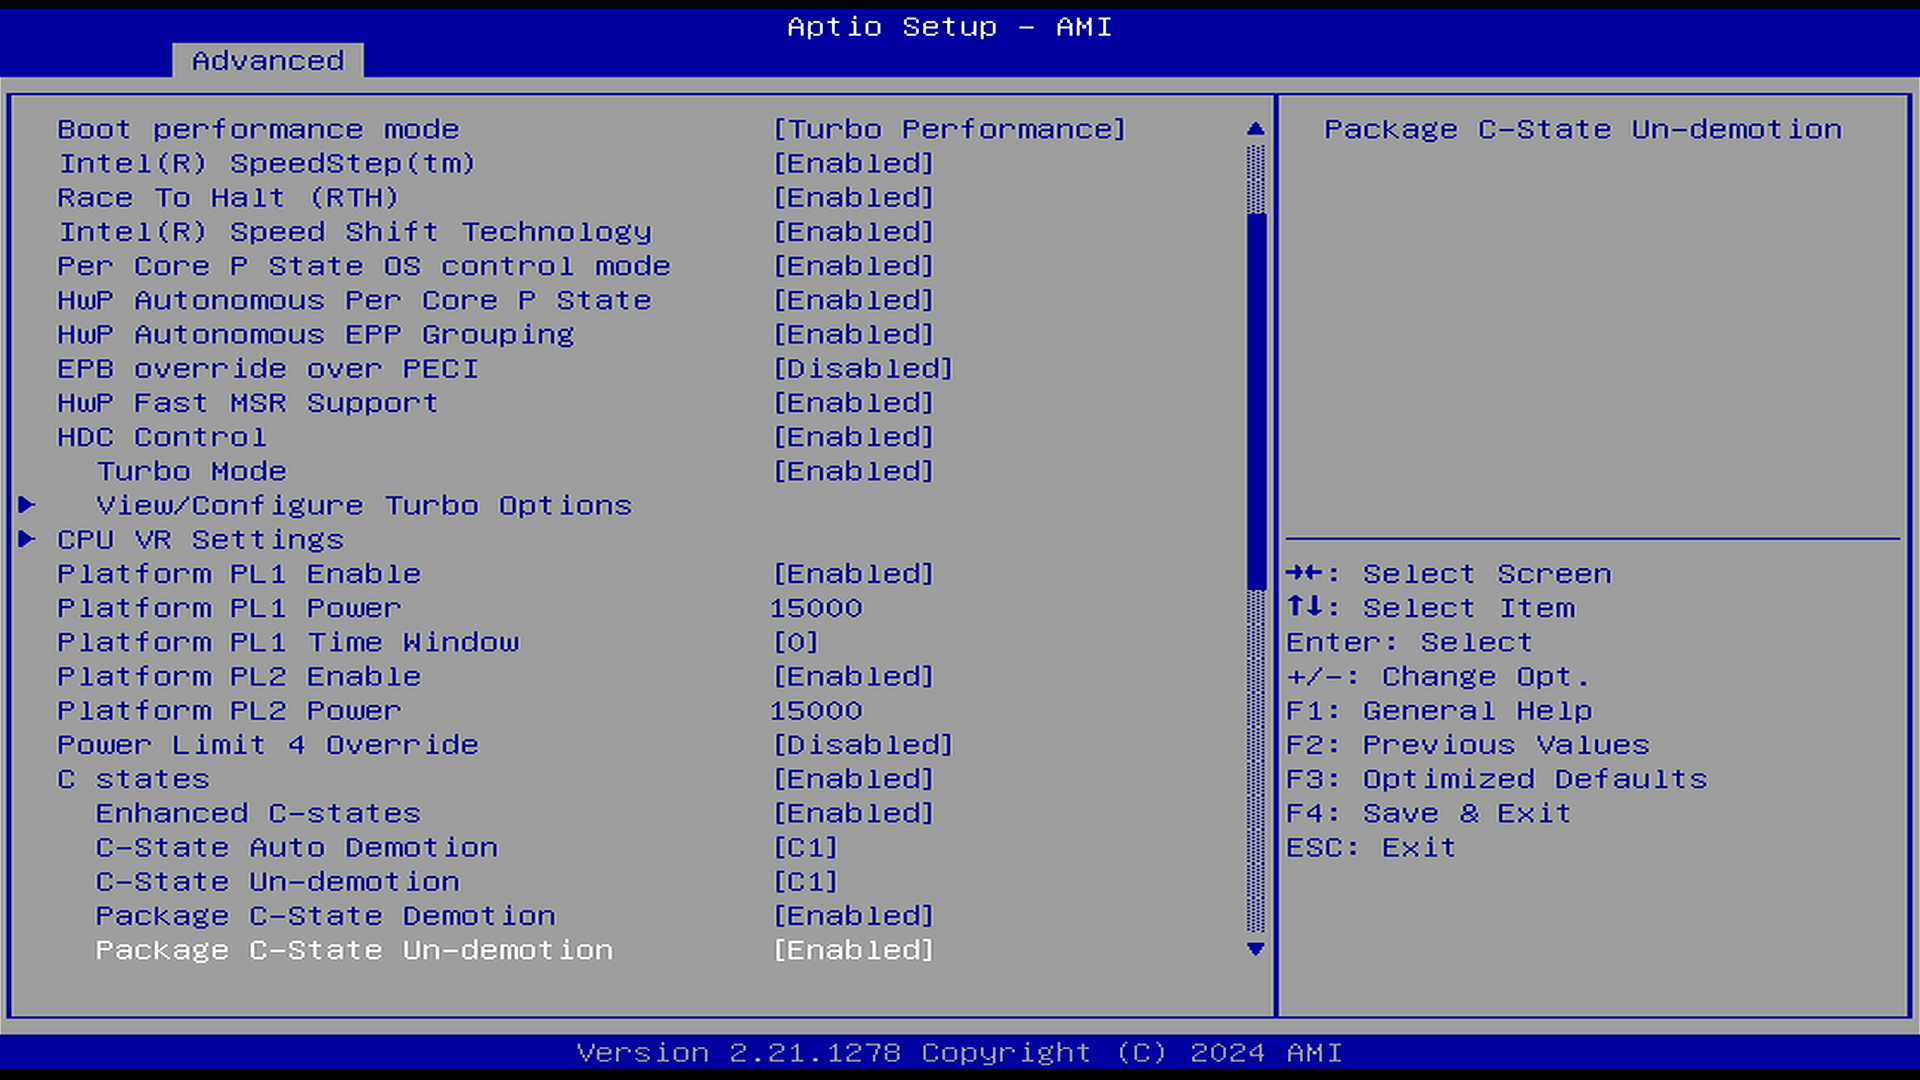Screen dimensions: 1920x1080
Task: Click F3: Optimized Defaults hint
Action: click(x=1497, y=779)
